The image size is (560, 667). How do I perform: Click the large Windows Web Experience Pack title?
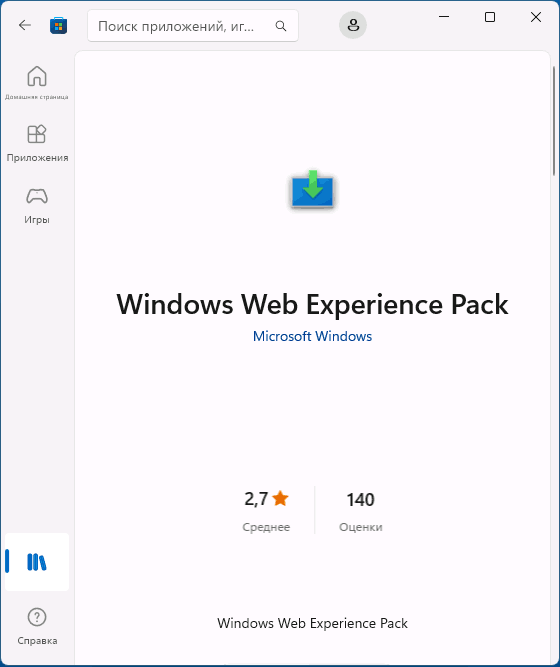(x=312, y=305)
